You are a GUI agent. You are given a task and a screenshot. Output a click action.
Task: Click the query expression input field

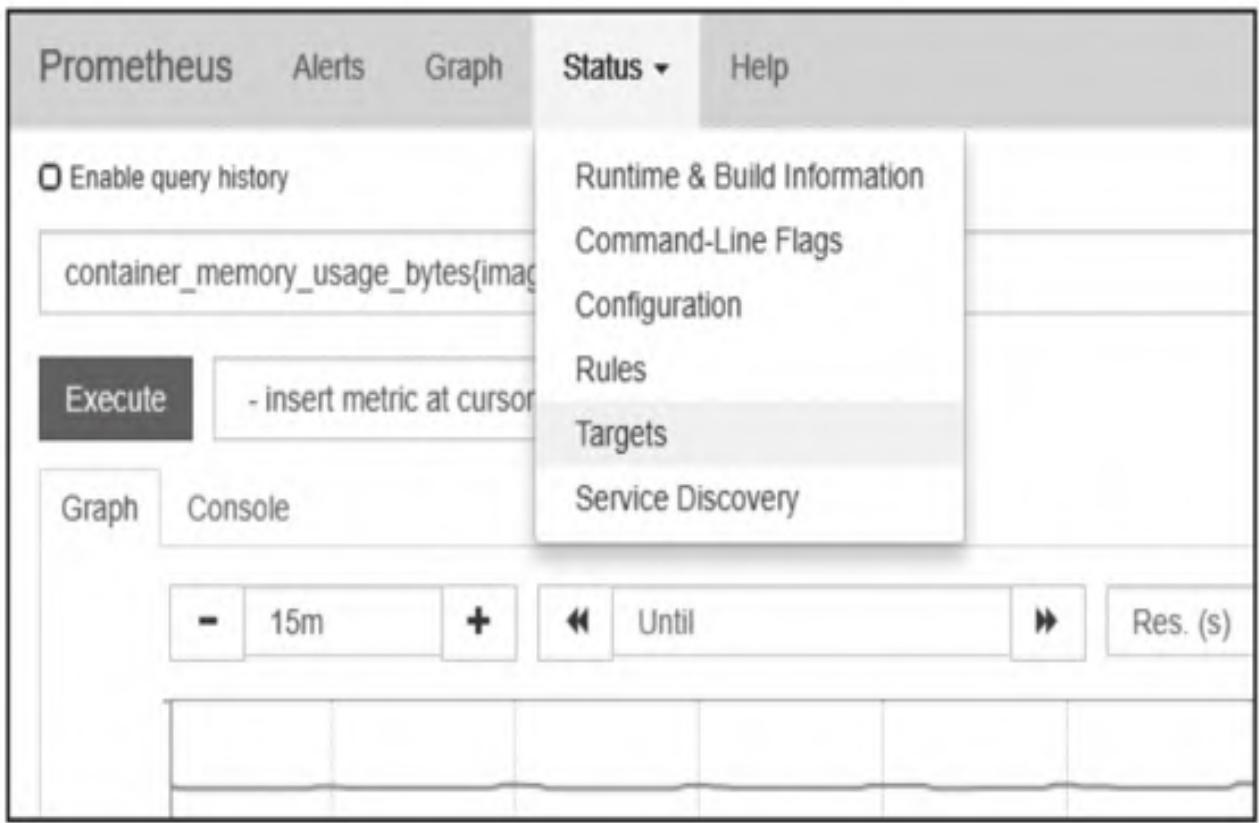coord(290,274)
